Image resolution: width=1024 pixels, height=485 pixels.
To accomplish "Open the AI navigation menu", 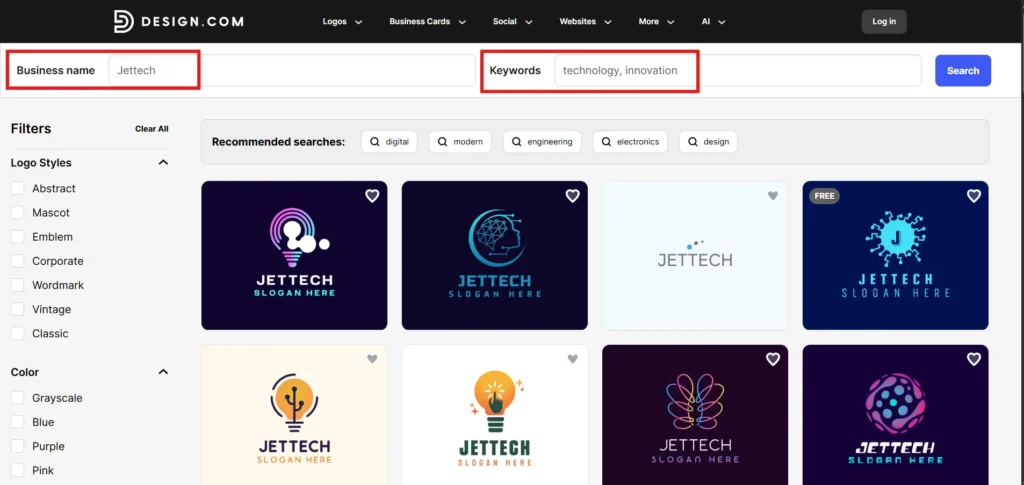I will coord(713,21).
